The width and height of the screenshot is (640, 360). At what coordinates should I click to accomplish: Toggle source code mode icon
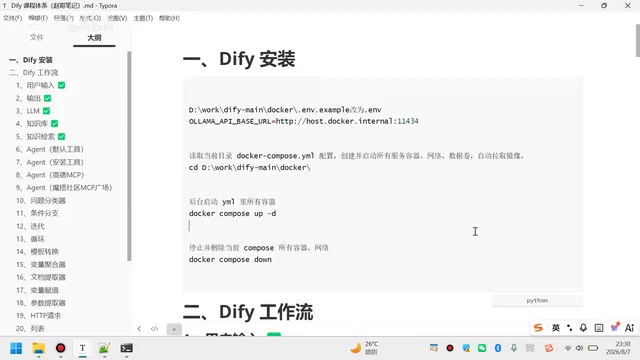[154, 329]
